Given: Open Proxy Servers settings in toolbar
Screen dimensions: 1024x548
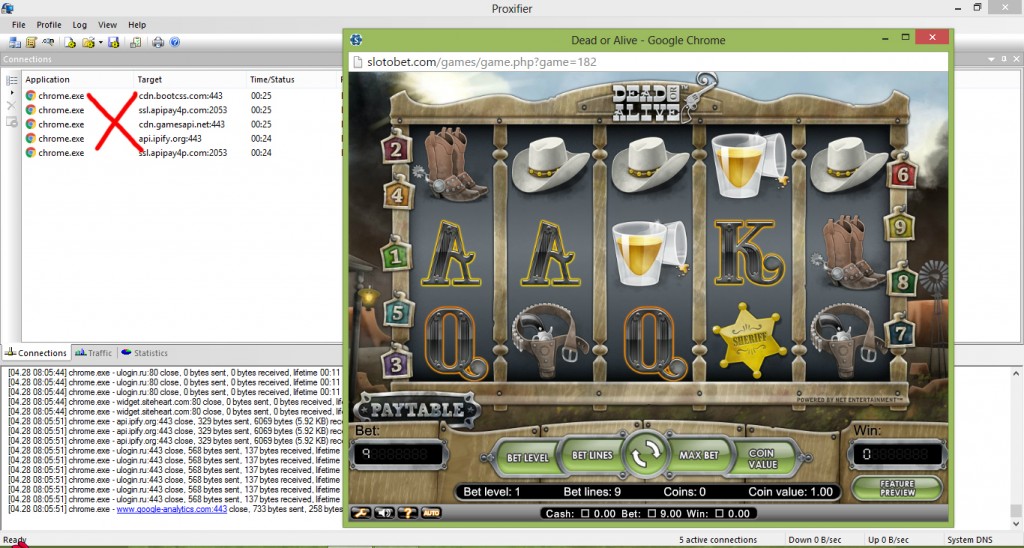Looking at the screenshot, I should [x=14, y=42].
